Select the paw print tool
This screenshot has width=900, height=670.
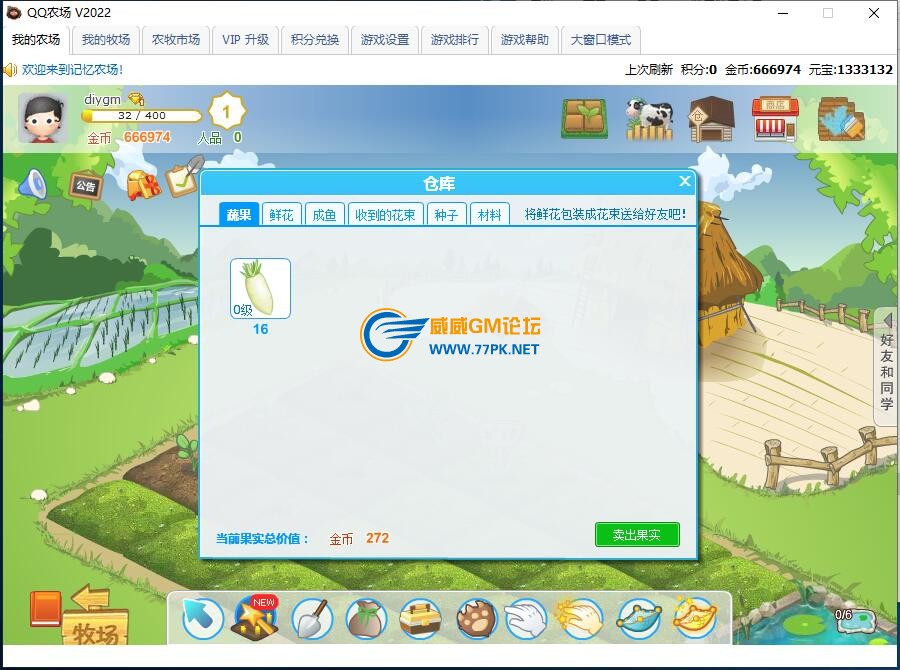pos(476,618)
